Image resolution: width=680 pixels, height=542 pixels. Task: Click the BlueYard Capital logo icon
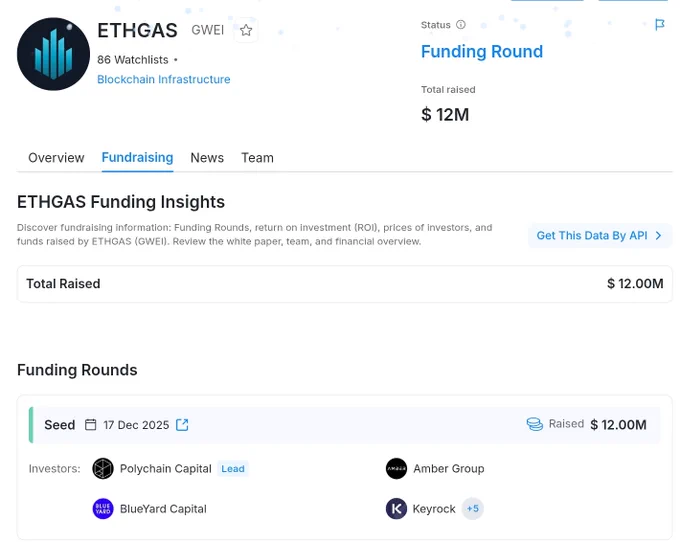point(103,509)
